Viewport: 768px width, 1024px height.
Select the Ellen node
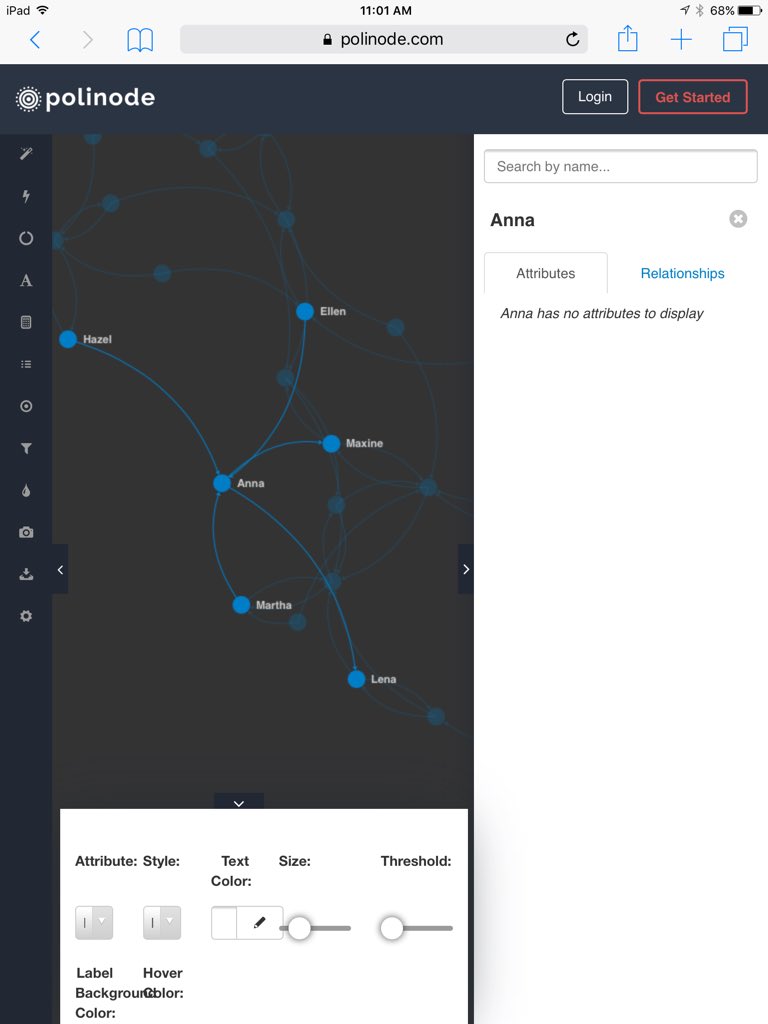click(x=305, y=312)
